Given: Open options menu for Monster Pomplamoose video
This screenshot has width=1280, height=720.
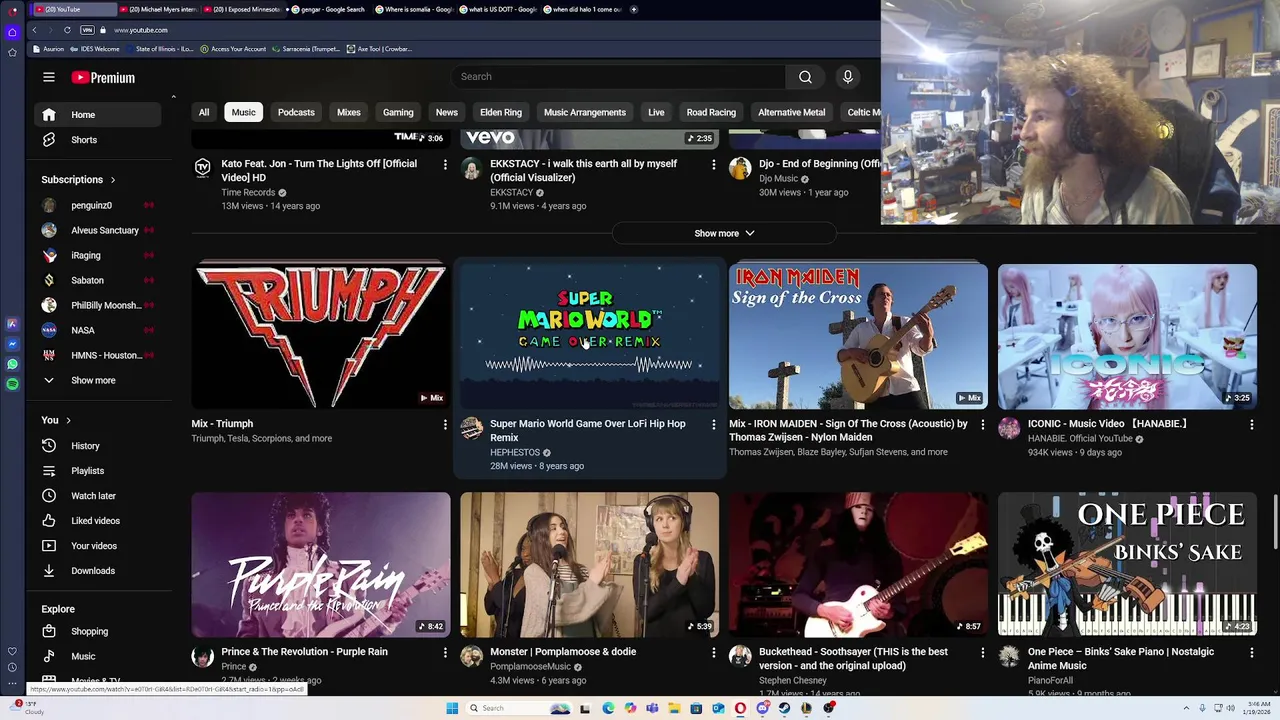Looking at the screenshot, I should (x=713, y=652).
